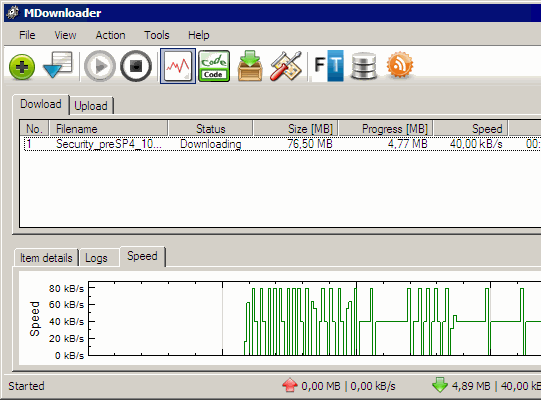Viewport: 541px width, 400px height.
Task: Click the 4,89 MB download total text
Action: click(x=471, y=386)
